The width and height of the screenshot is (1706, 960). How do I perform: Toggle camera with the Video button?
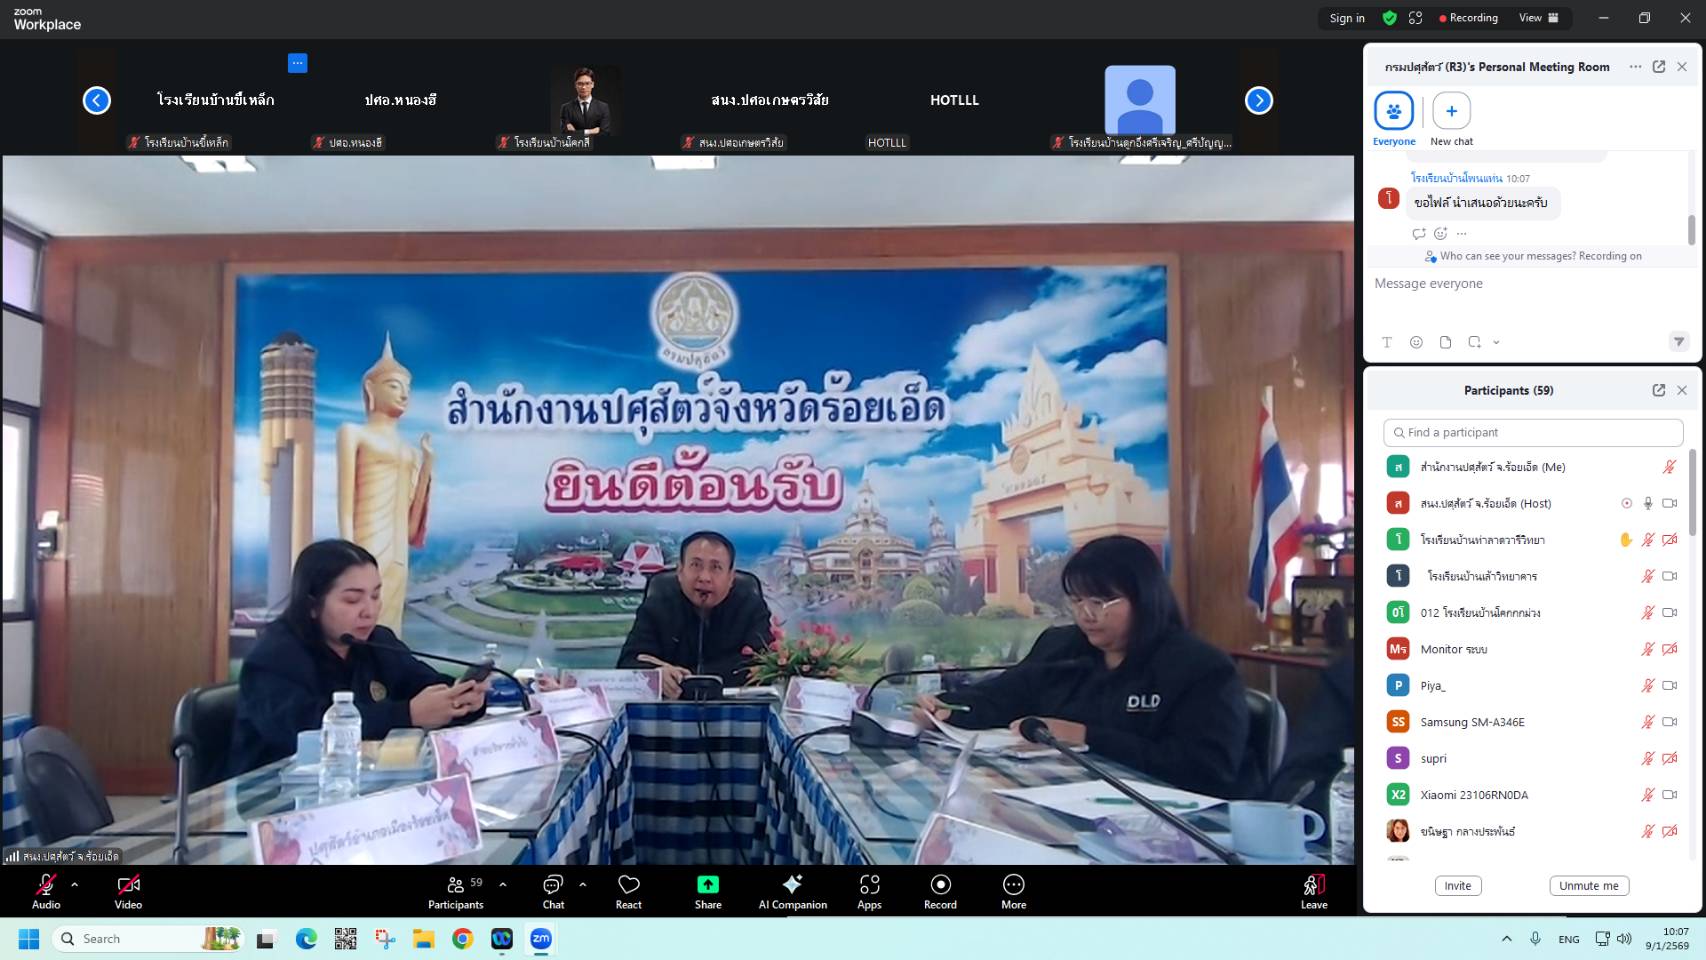[128, 885]
